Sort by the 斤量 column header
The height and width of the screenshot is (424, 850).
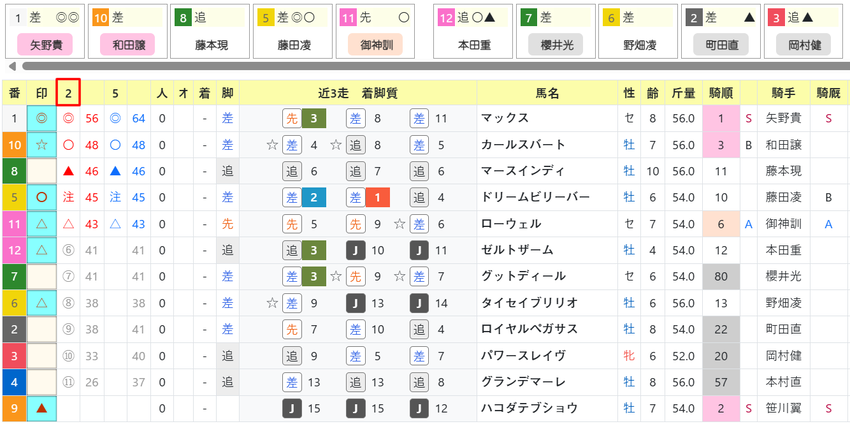[684, 93]
